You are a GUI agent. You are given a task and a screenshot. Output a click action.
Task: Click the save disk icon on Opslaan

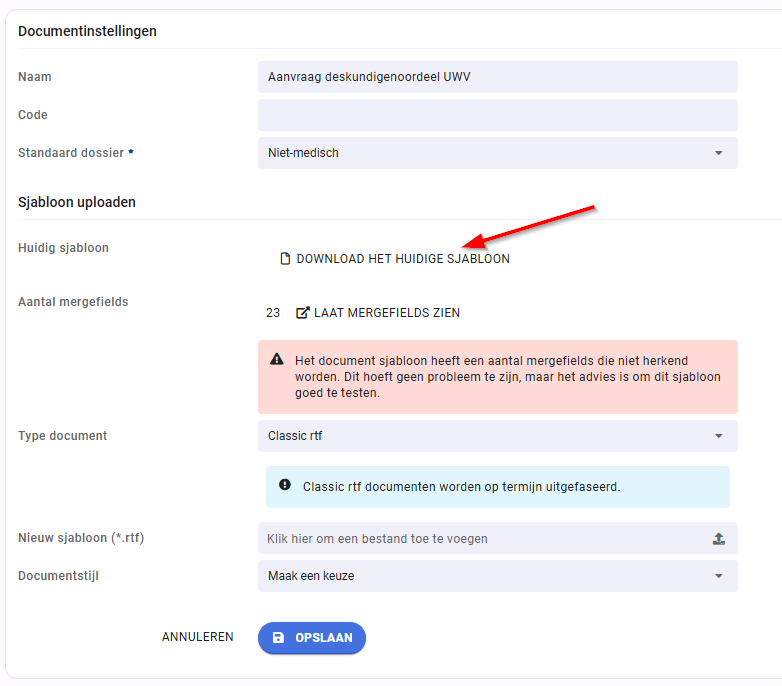pyautogui.click(x=278, y=638)
